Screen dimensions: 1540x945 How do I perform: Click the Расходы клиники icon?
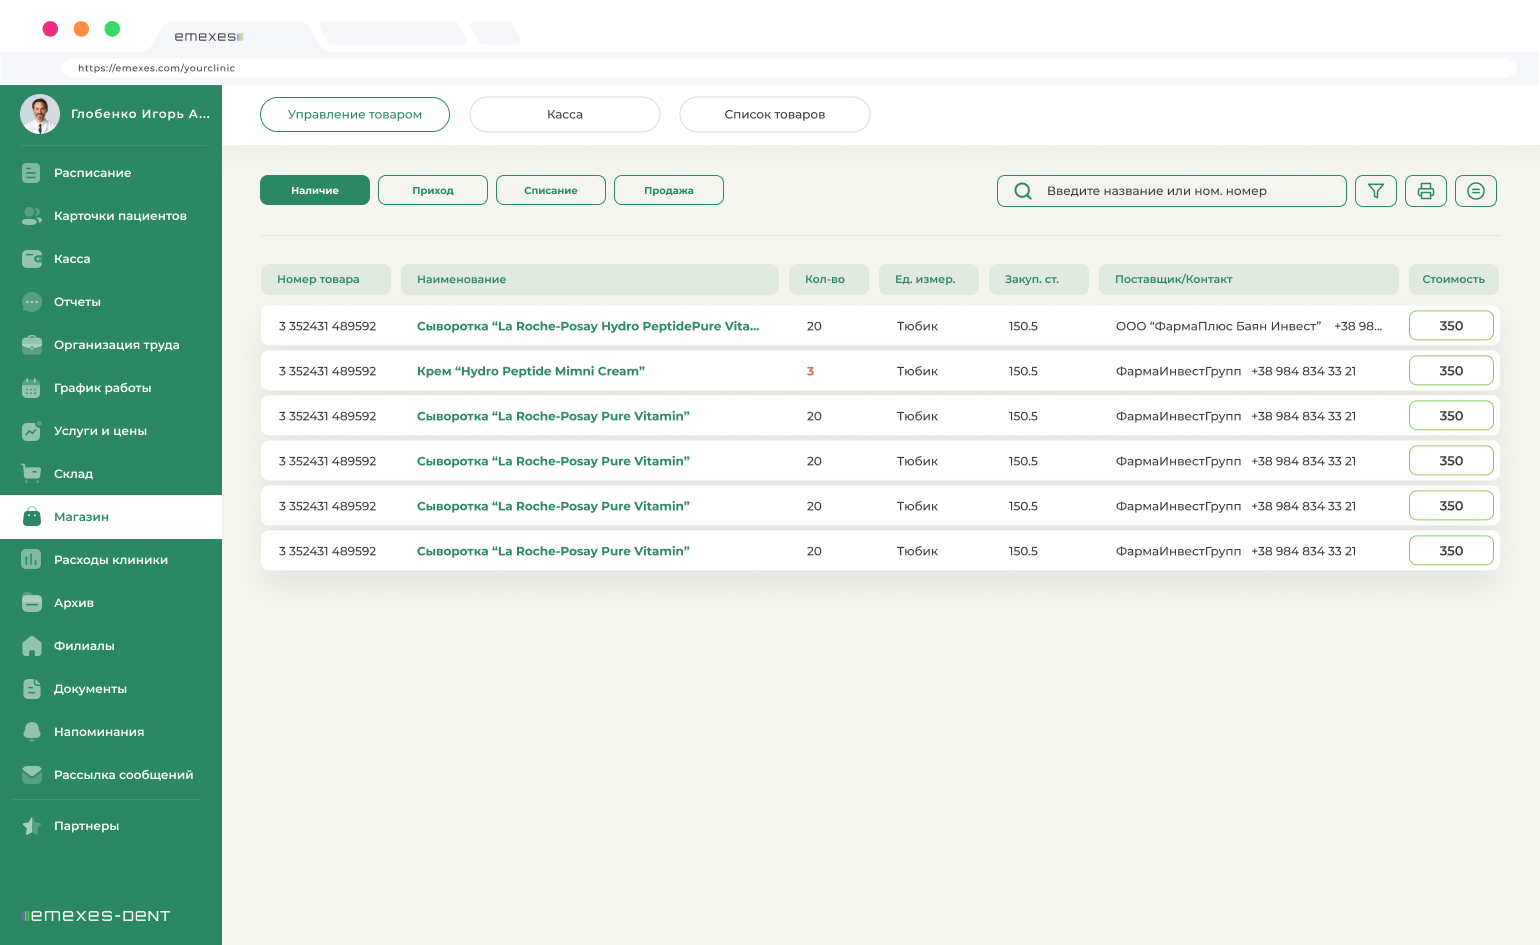(31, 560)
